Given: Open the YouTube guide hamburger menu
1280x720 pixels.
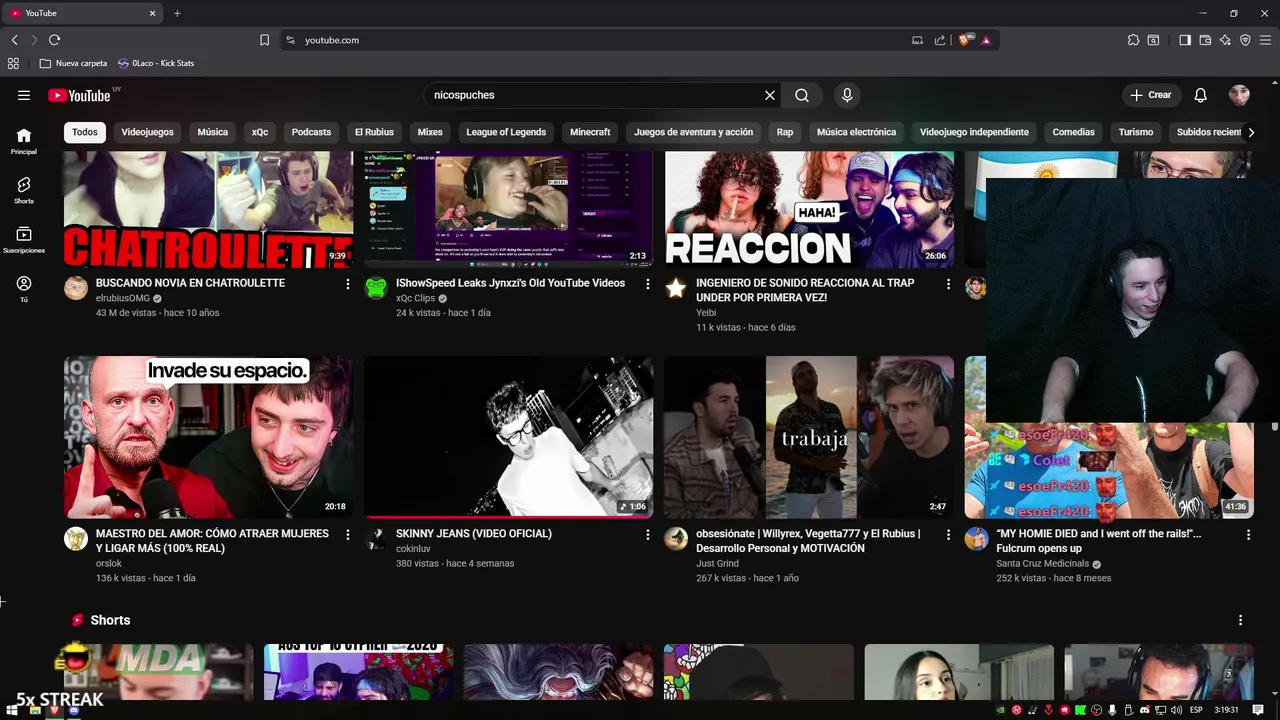Looking at the screenshot, I should pyautogui.click(x=24, y=95).
